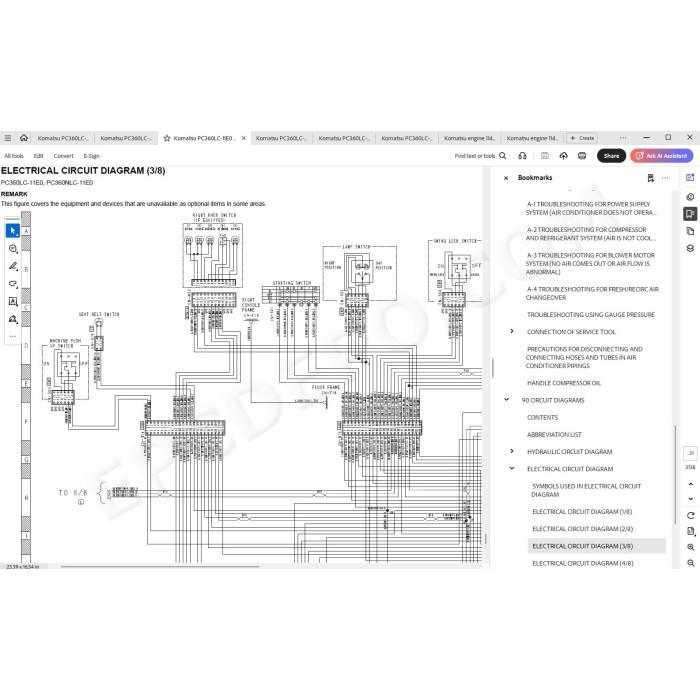Expand the HYDRAULIC CIRCUIT DIAGRAM bookmark
This screenshot has height=700, width=700.
coord(512,451)
